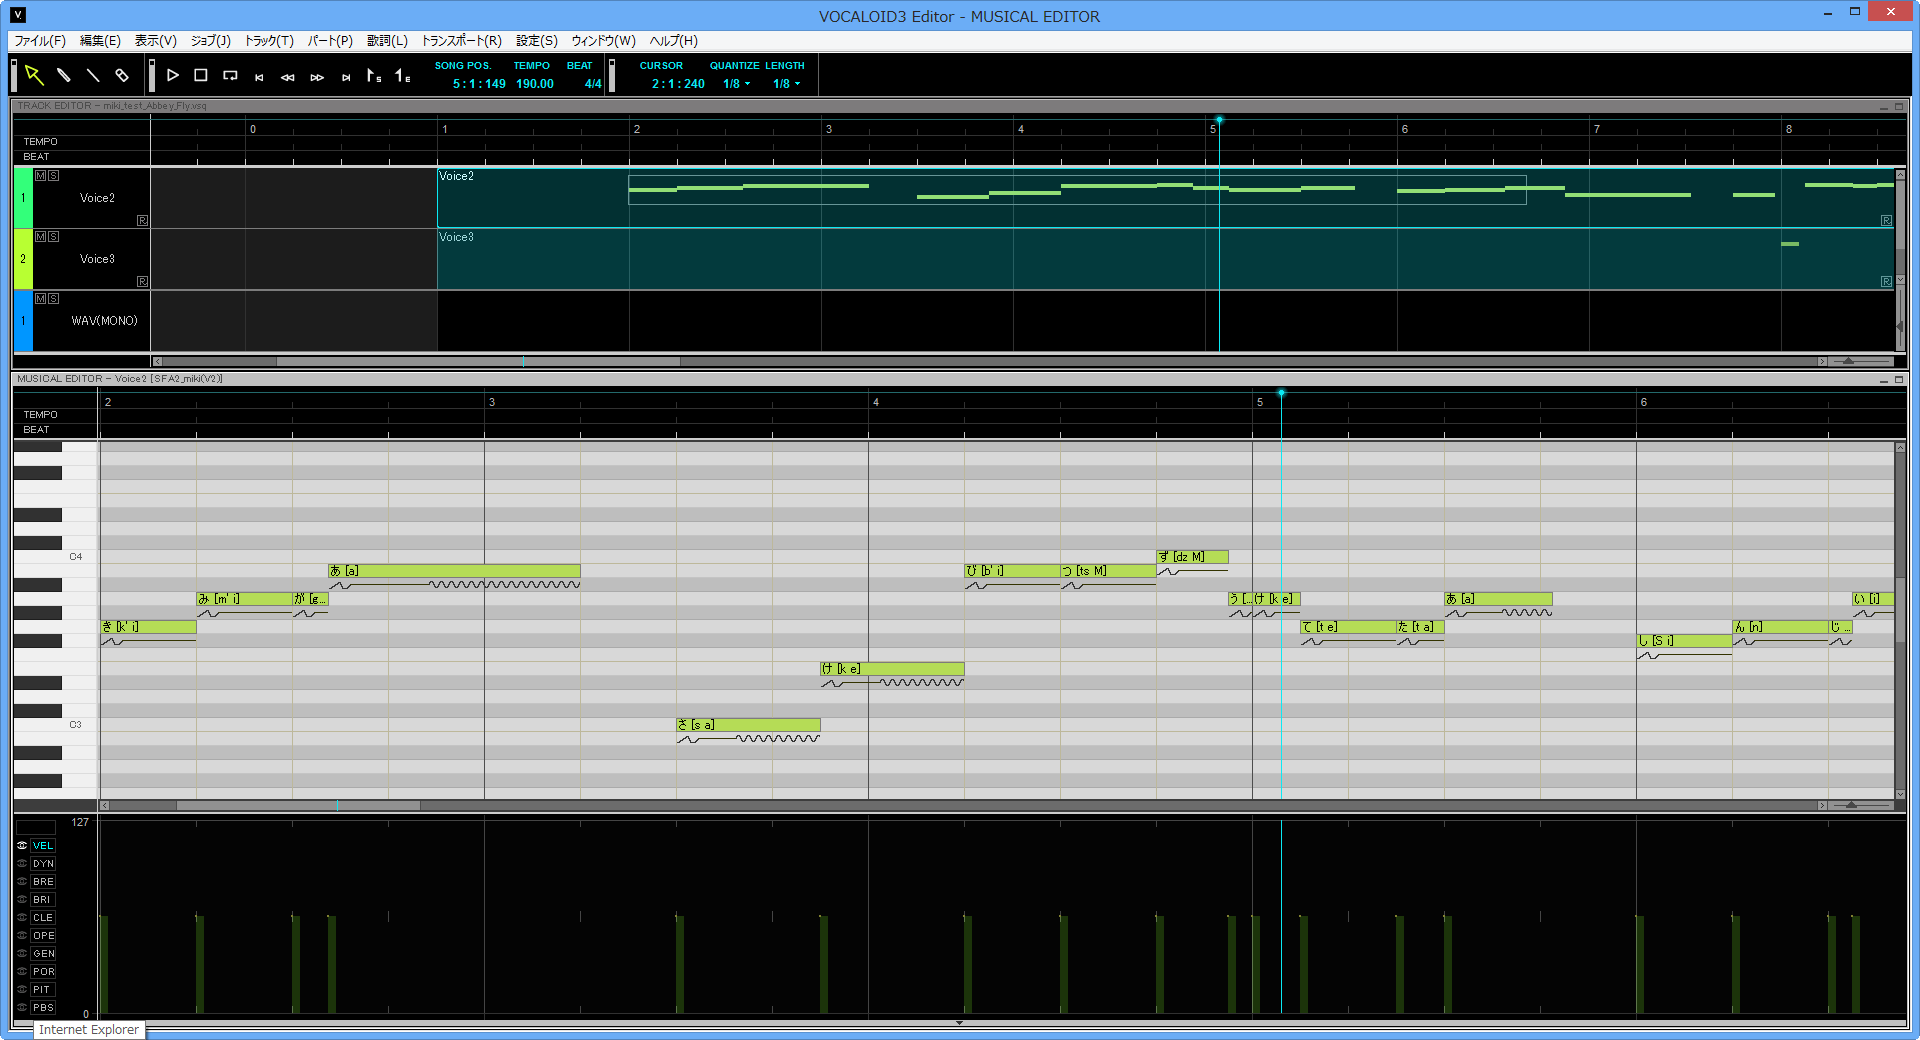Viewport: 1920px width, 1040px height.
Task: Select the PIT control parameter
Action: 43,990
